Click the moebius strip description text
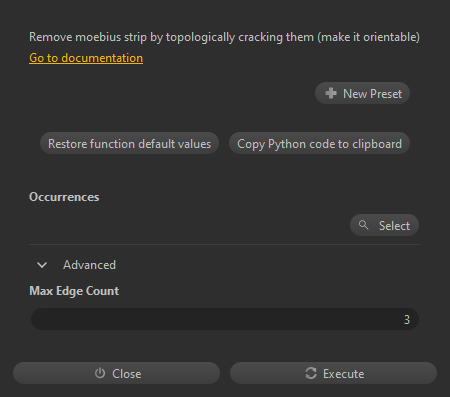450x397 pixels. [224, 37]
